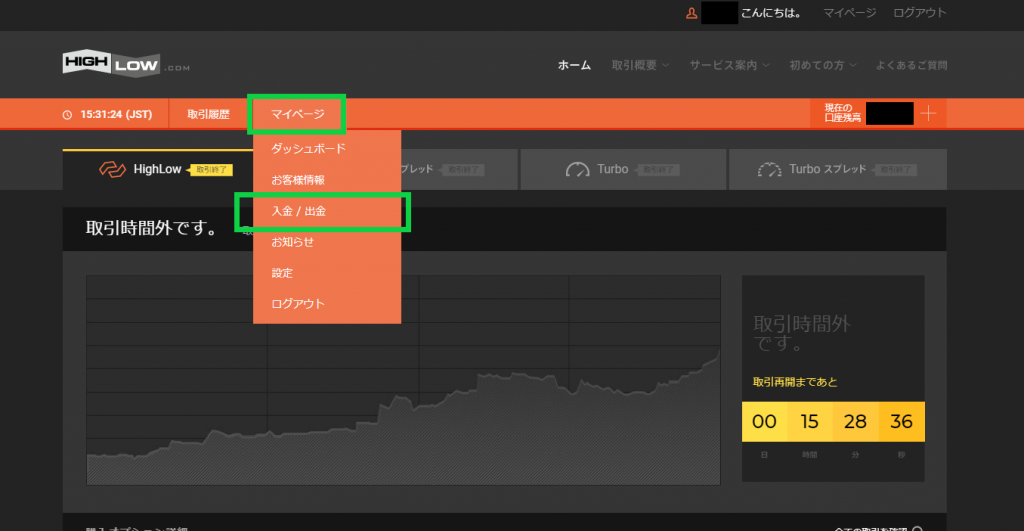Click the price chart area
This screenshot has width=1024, height=531.
pos(403,380)
